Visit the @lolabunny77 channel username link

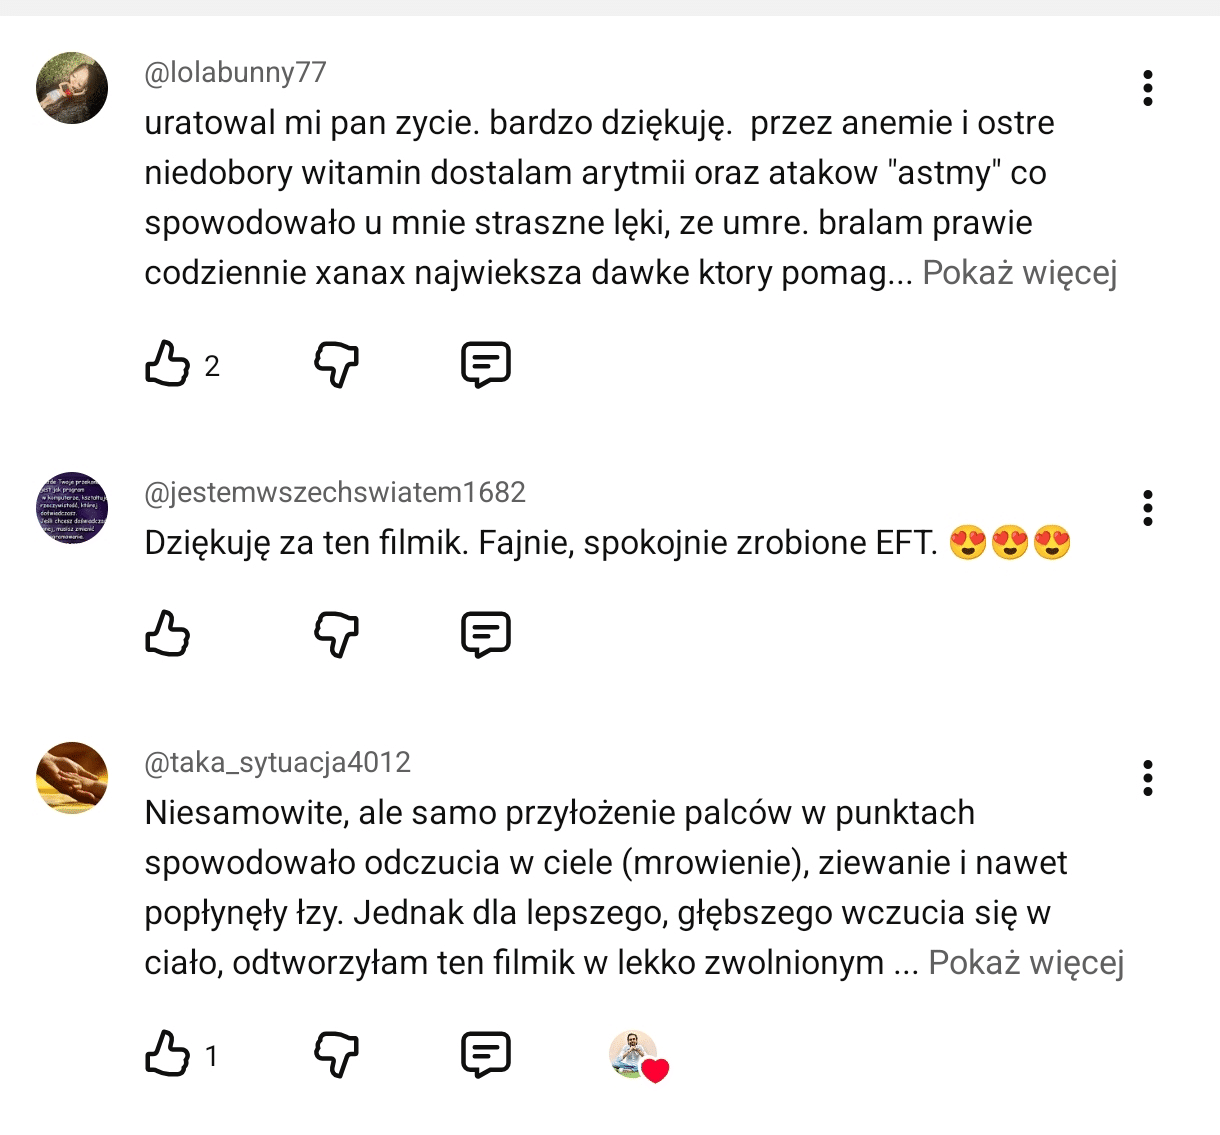pyautogui.click(x=236, y=72)
